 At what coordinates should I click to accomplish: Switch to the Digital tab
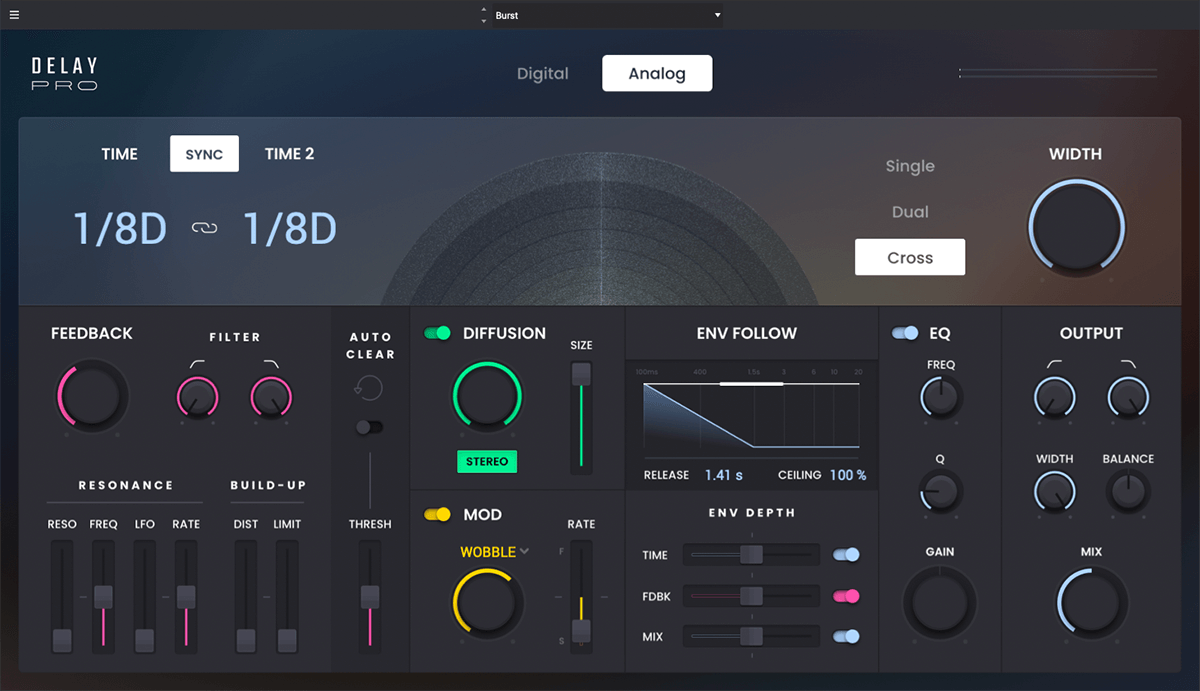coord(542,73)
